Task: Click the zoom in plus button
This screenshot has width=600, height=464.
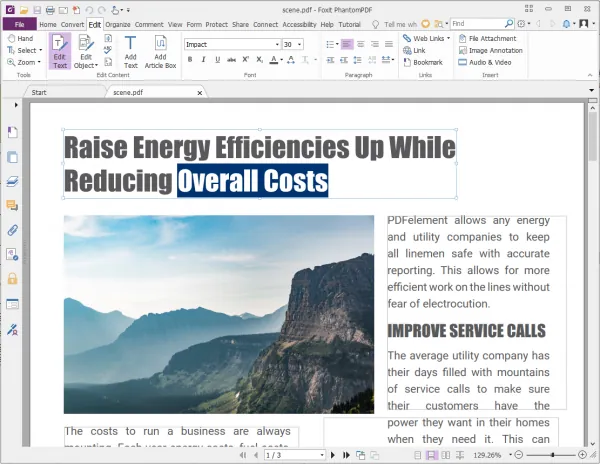Action: 582,455
